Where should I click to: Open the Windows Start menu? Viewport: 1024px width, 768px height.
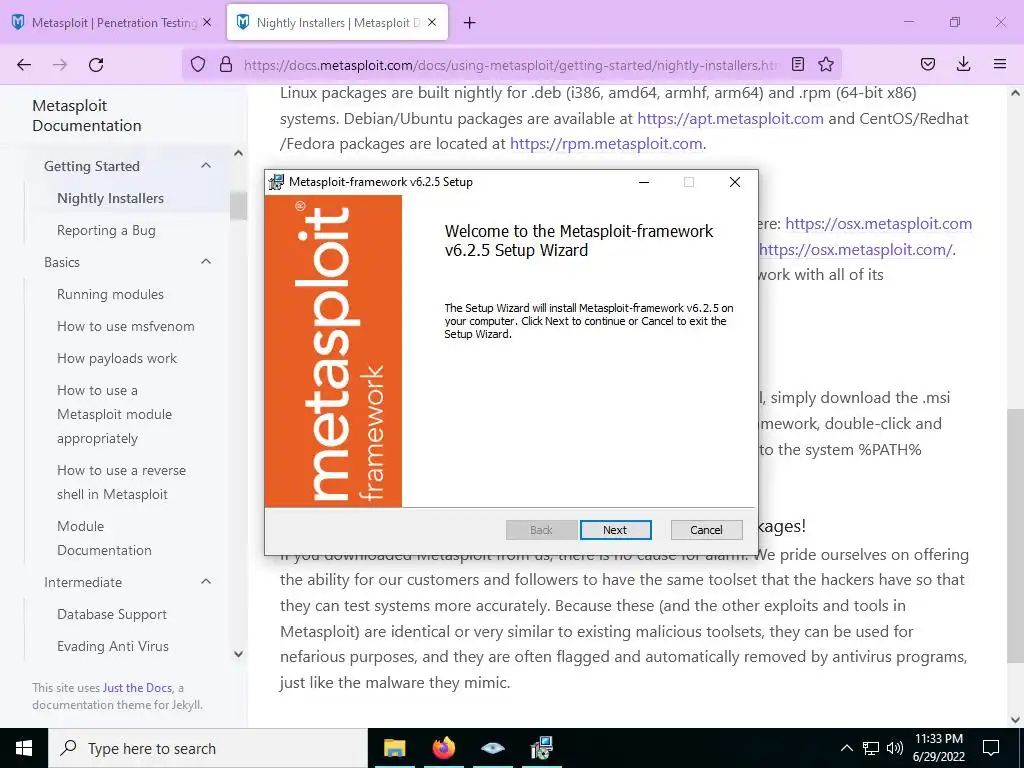tap(24, 748)
